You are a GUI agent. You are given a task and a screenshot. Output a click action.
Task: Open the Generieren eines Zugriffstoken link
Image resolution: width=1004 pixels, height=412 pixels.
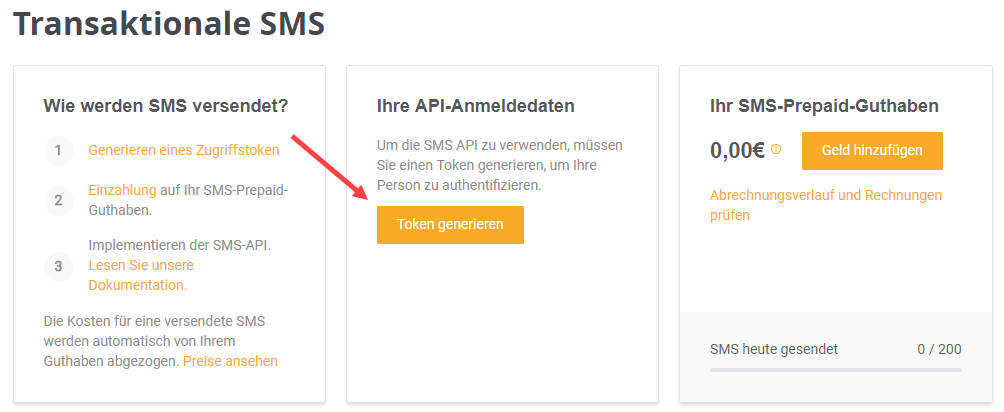click(x=184, y=151)
